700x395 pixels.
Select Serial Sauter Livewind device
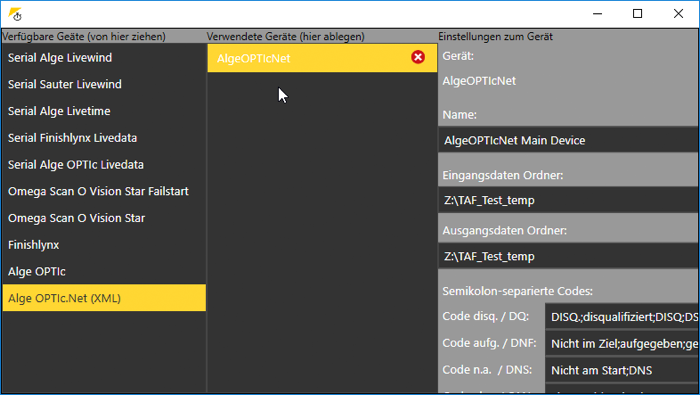(104, 84)
